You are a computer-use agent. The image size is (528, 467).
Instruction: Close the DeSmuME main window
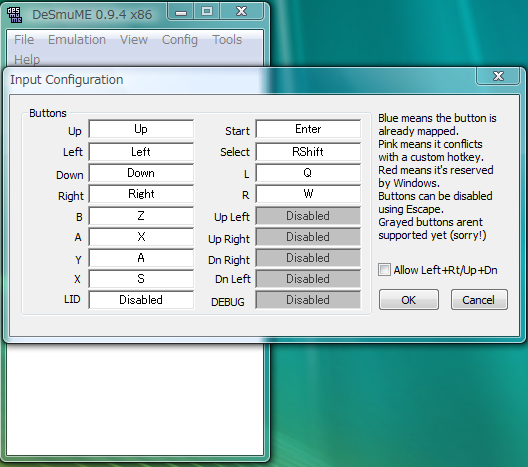[241, 12]
